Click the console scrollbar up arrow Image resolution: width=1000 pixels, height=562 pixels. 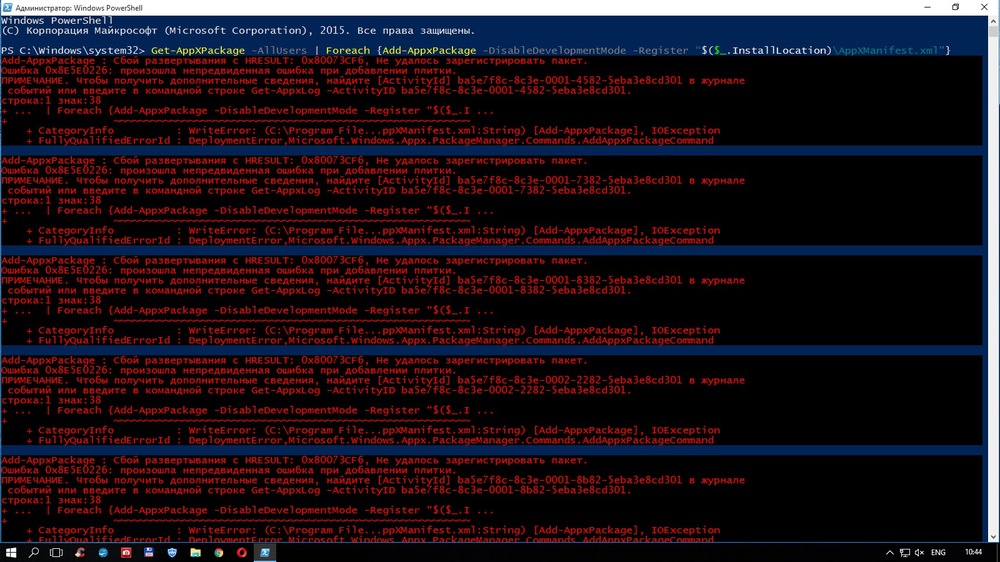(x=994, y=21)
